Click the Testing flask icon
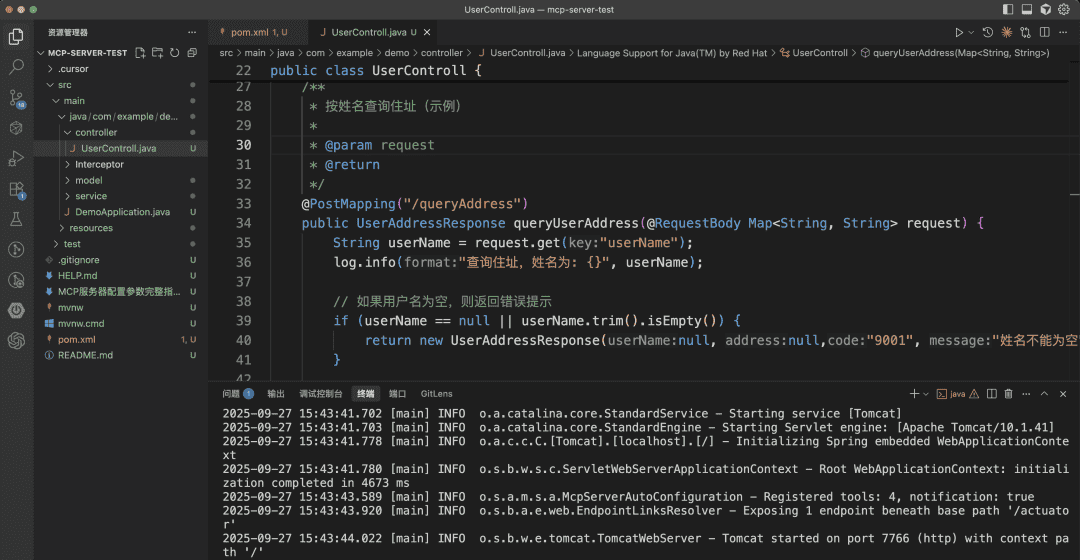This screenshot has width=1080, height=560. click(16, 219)
